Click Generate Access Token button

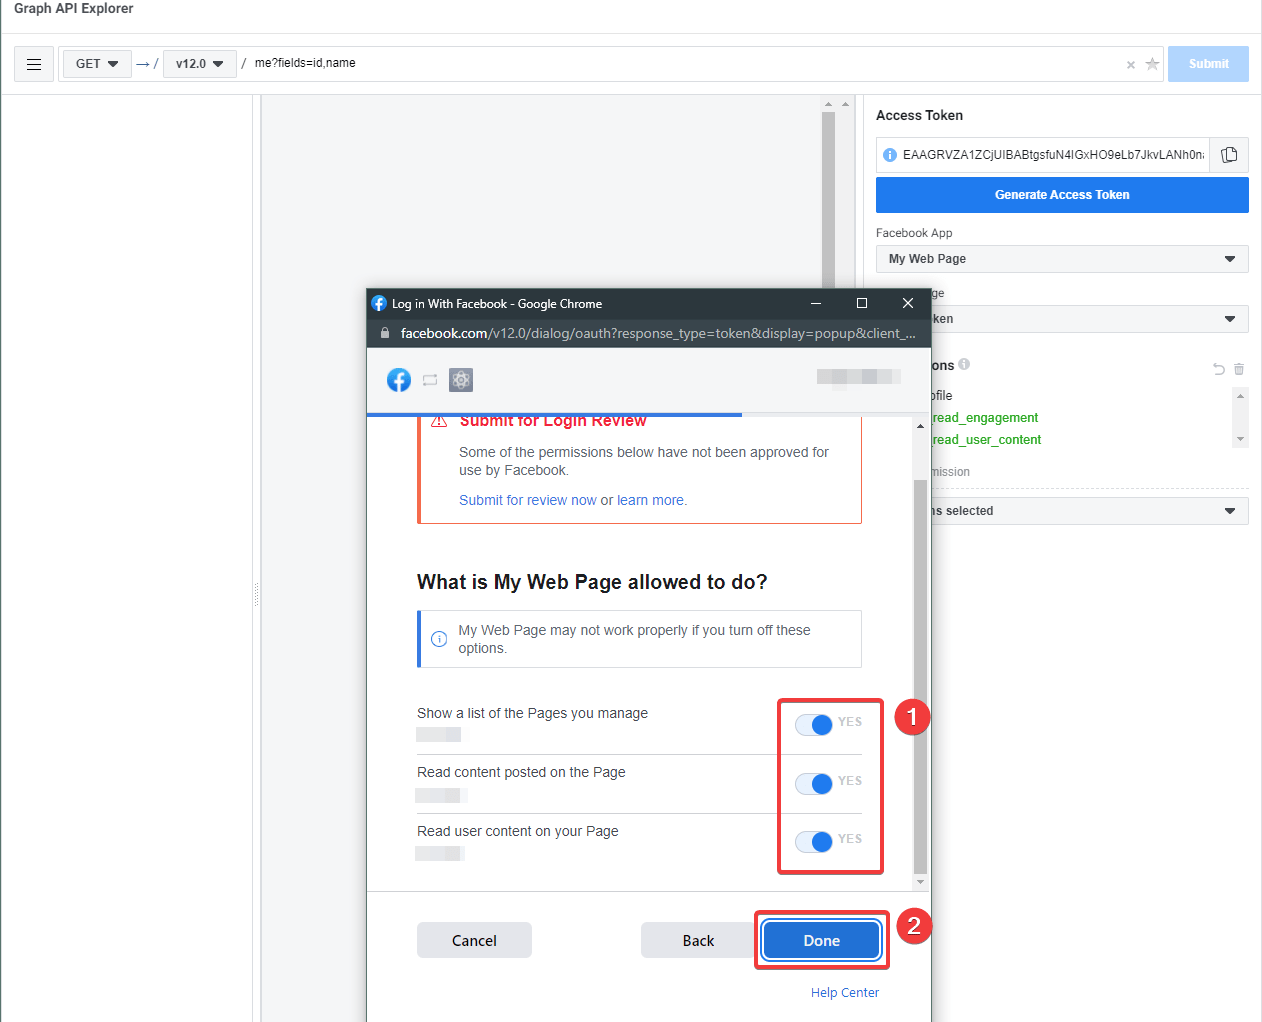coord(1062,195)
